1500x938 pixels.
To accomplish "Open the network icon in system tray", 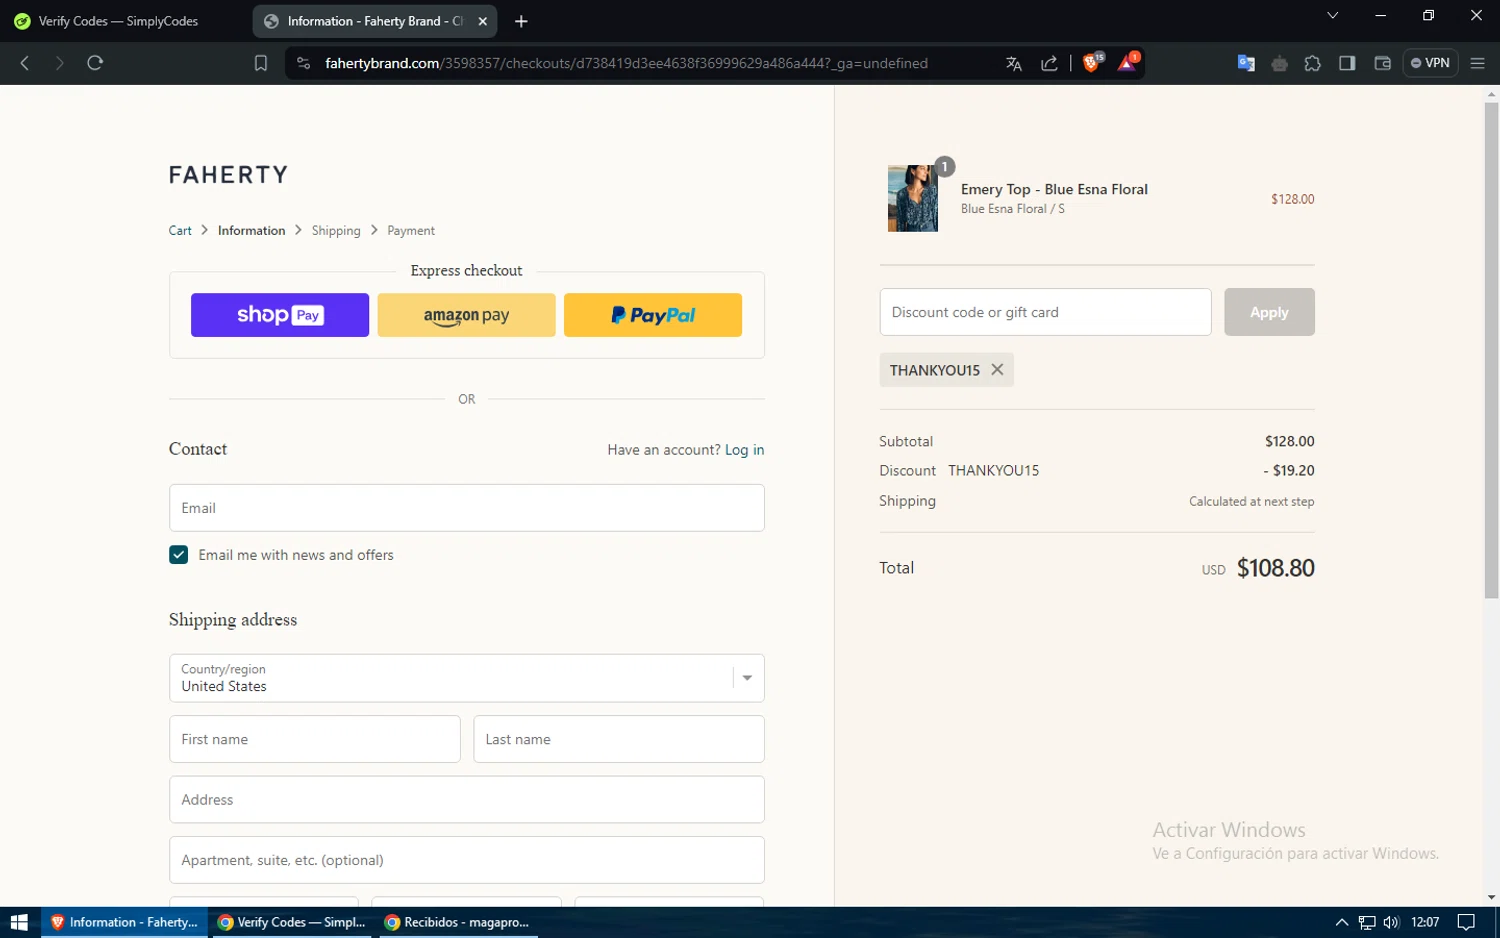I will pos(1367,922).
